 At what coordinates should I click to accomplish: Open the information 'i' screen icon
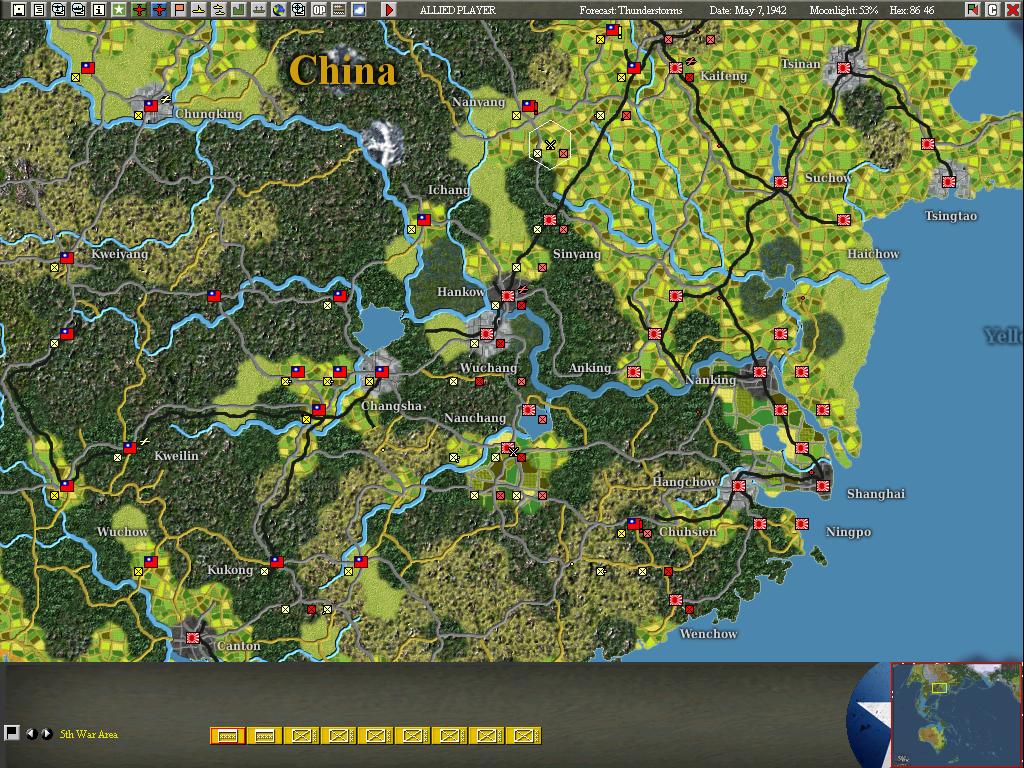point(99,10)
